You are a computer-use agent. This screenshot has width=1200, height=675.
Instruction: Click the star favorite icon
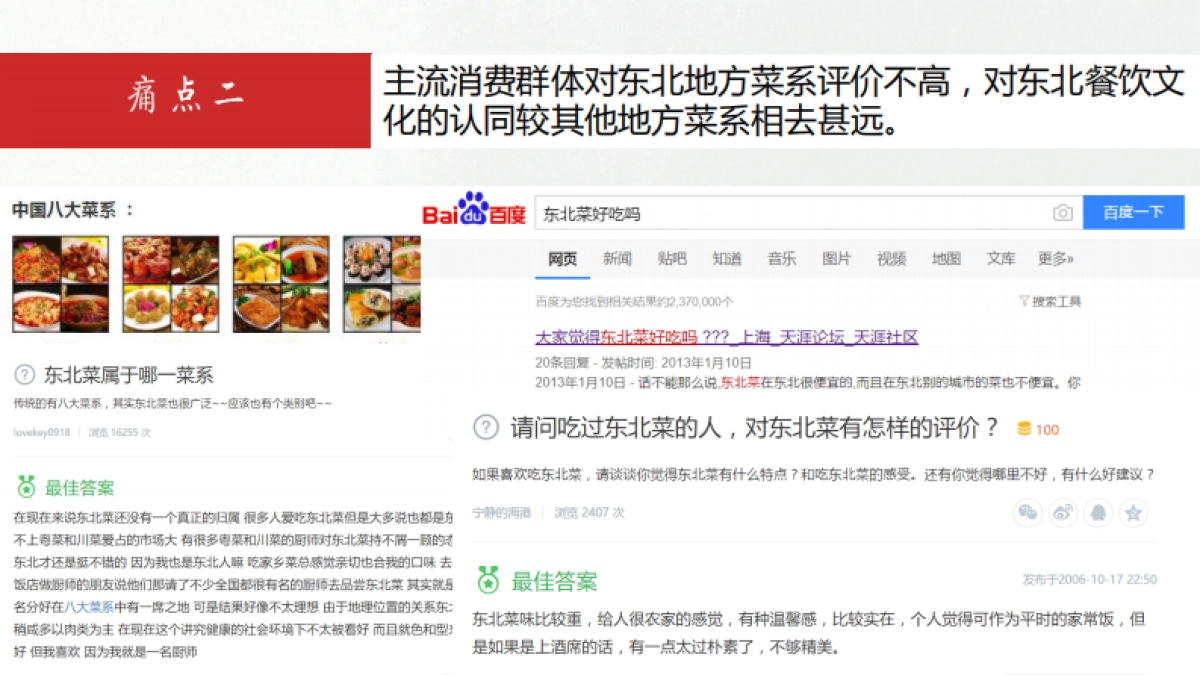click(x=1133, y=513)
